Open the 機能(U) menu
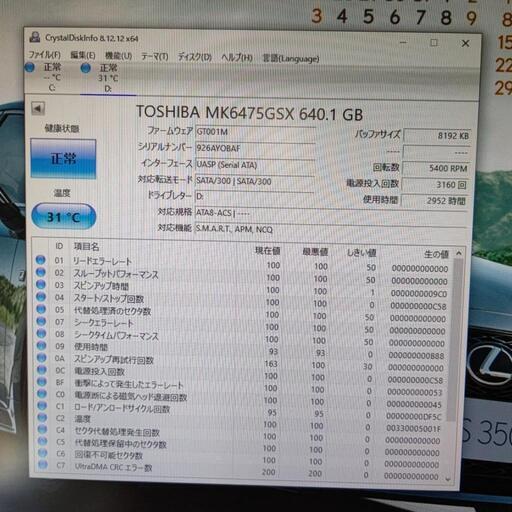This screenshot has width=512, height=512. tap(118, 56)
